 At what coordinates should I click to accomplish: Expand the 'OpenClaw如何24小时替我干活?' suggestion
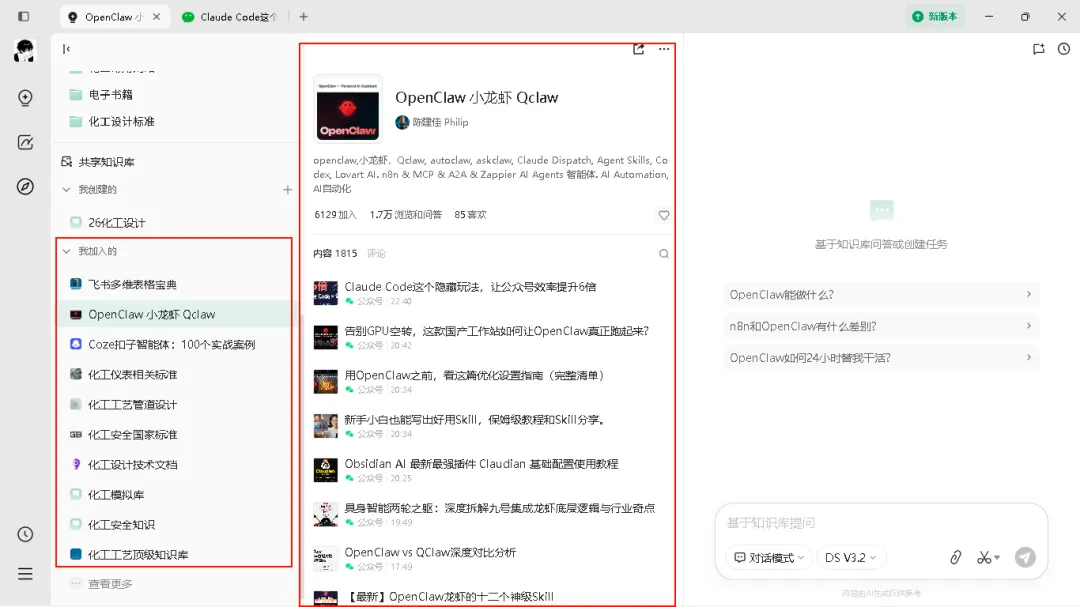881,358
